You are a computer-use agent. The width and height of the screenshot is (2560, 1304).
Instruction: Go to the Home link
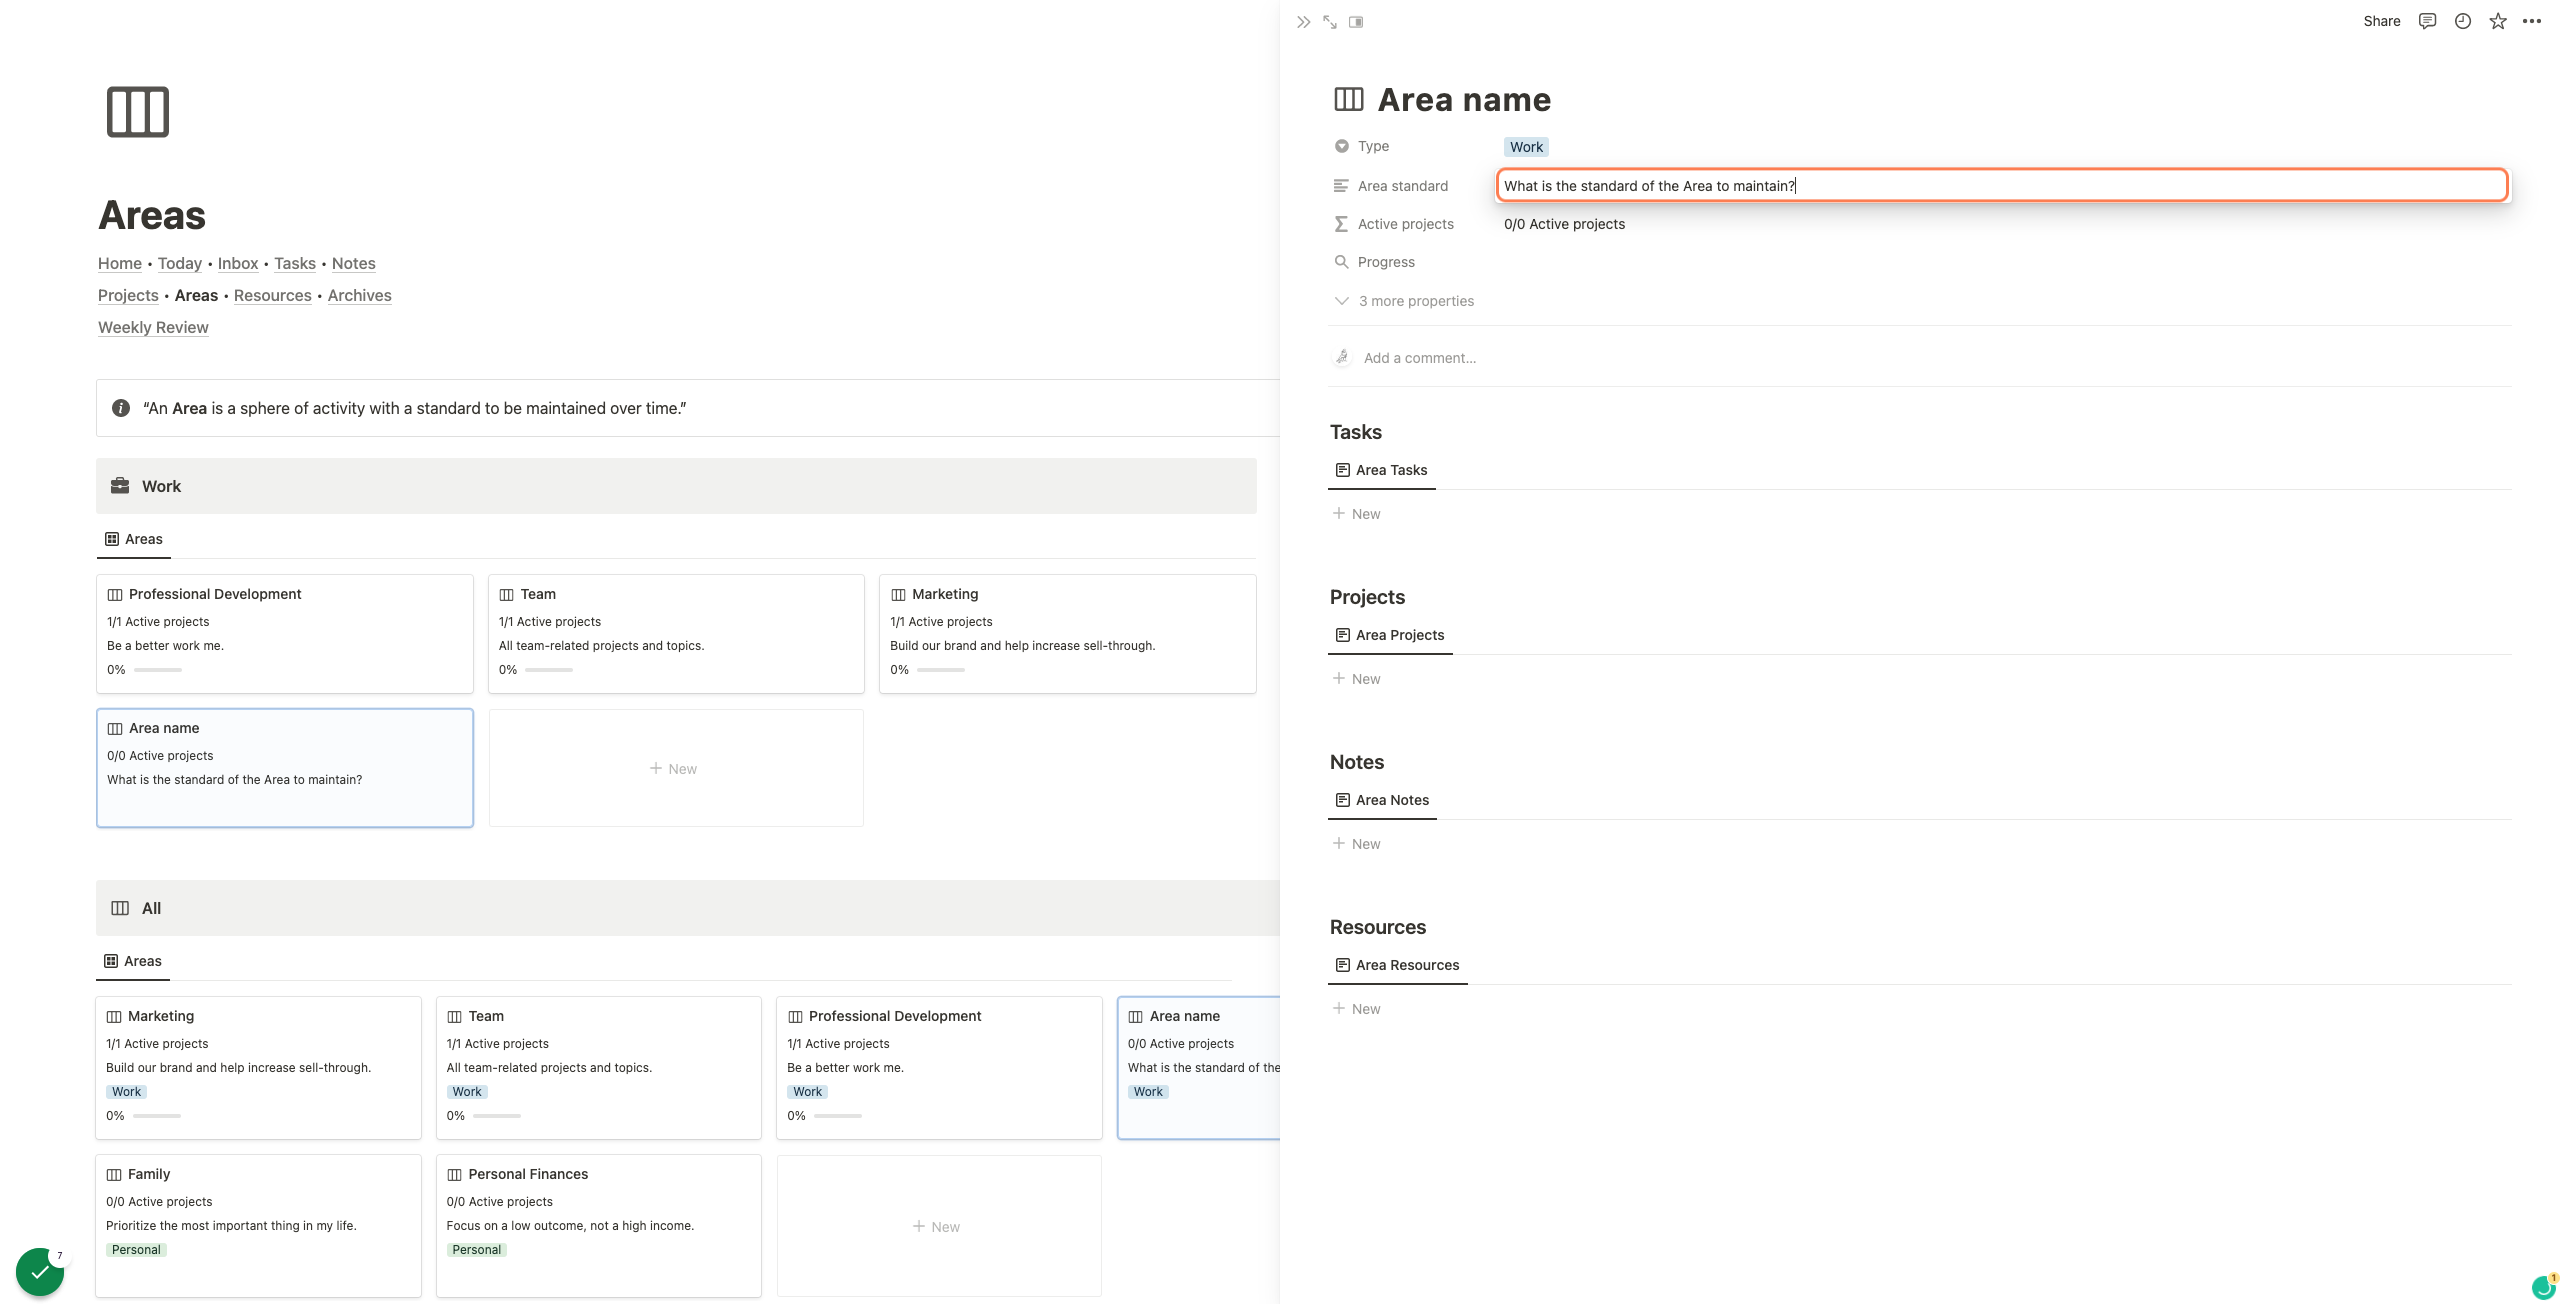point(120,263)
